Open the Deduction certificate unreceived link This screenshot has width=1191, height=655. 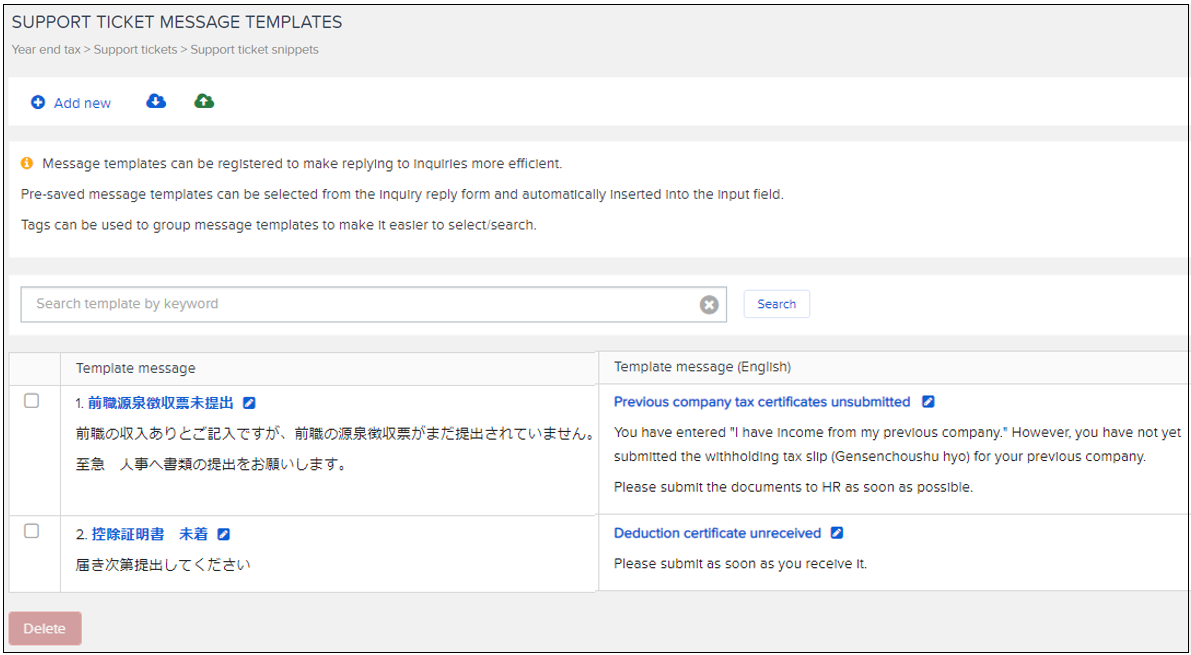tap(717, 533)
